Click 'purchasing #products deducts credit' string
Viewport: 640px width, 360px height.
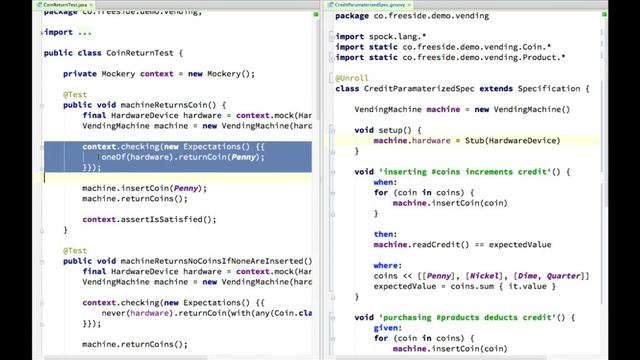(x=468, y=317)
